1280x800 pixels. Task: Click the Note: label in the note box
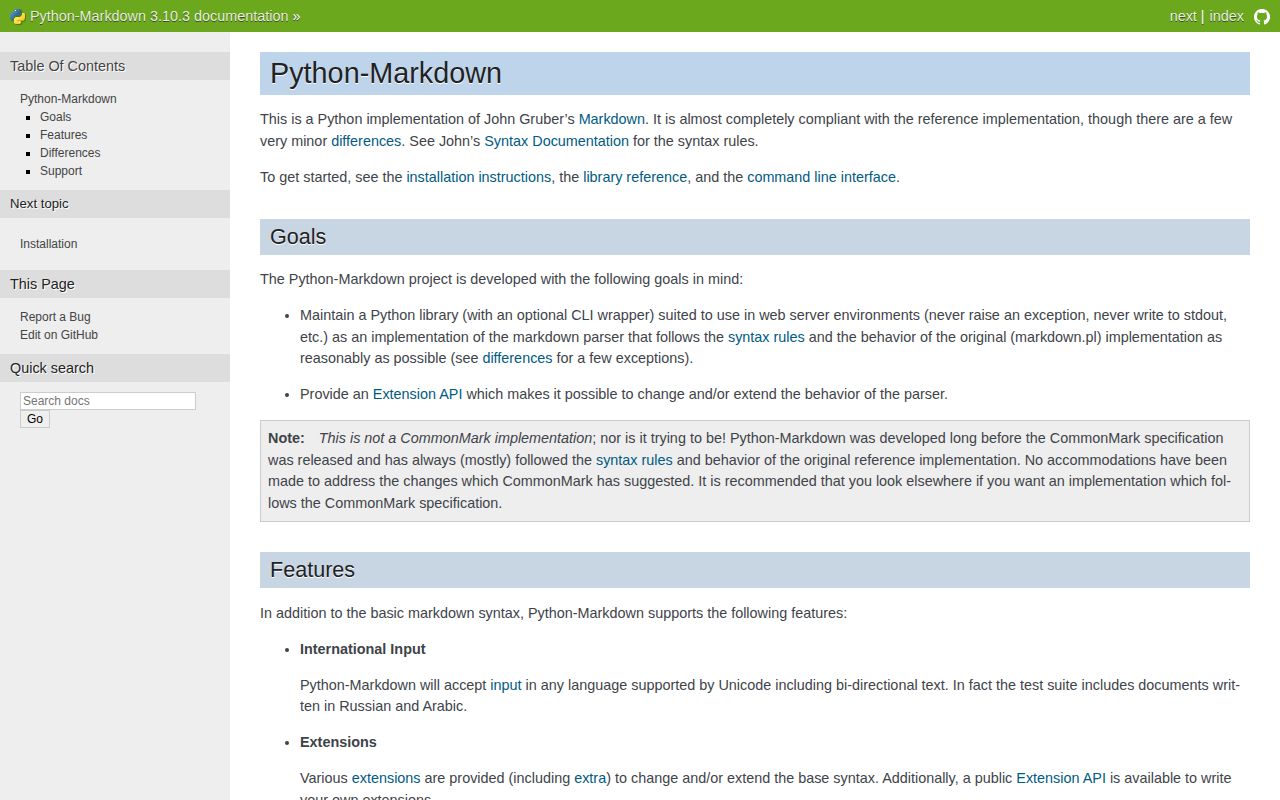286,438
